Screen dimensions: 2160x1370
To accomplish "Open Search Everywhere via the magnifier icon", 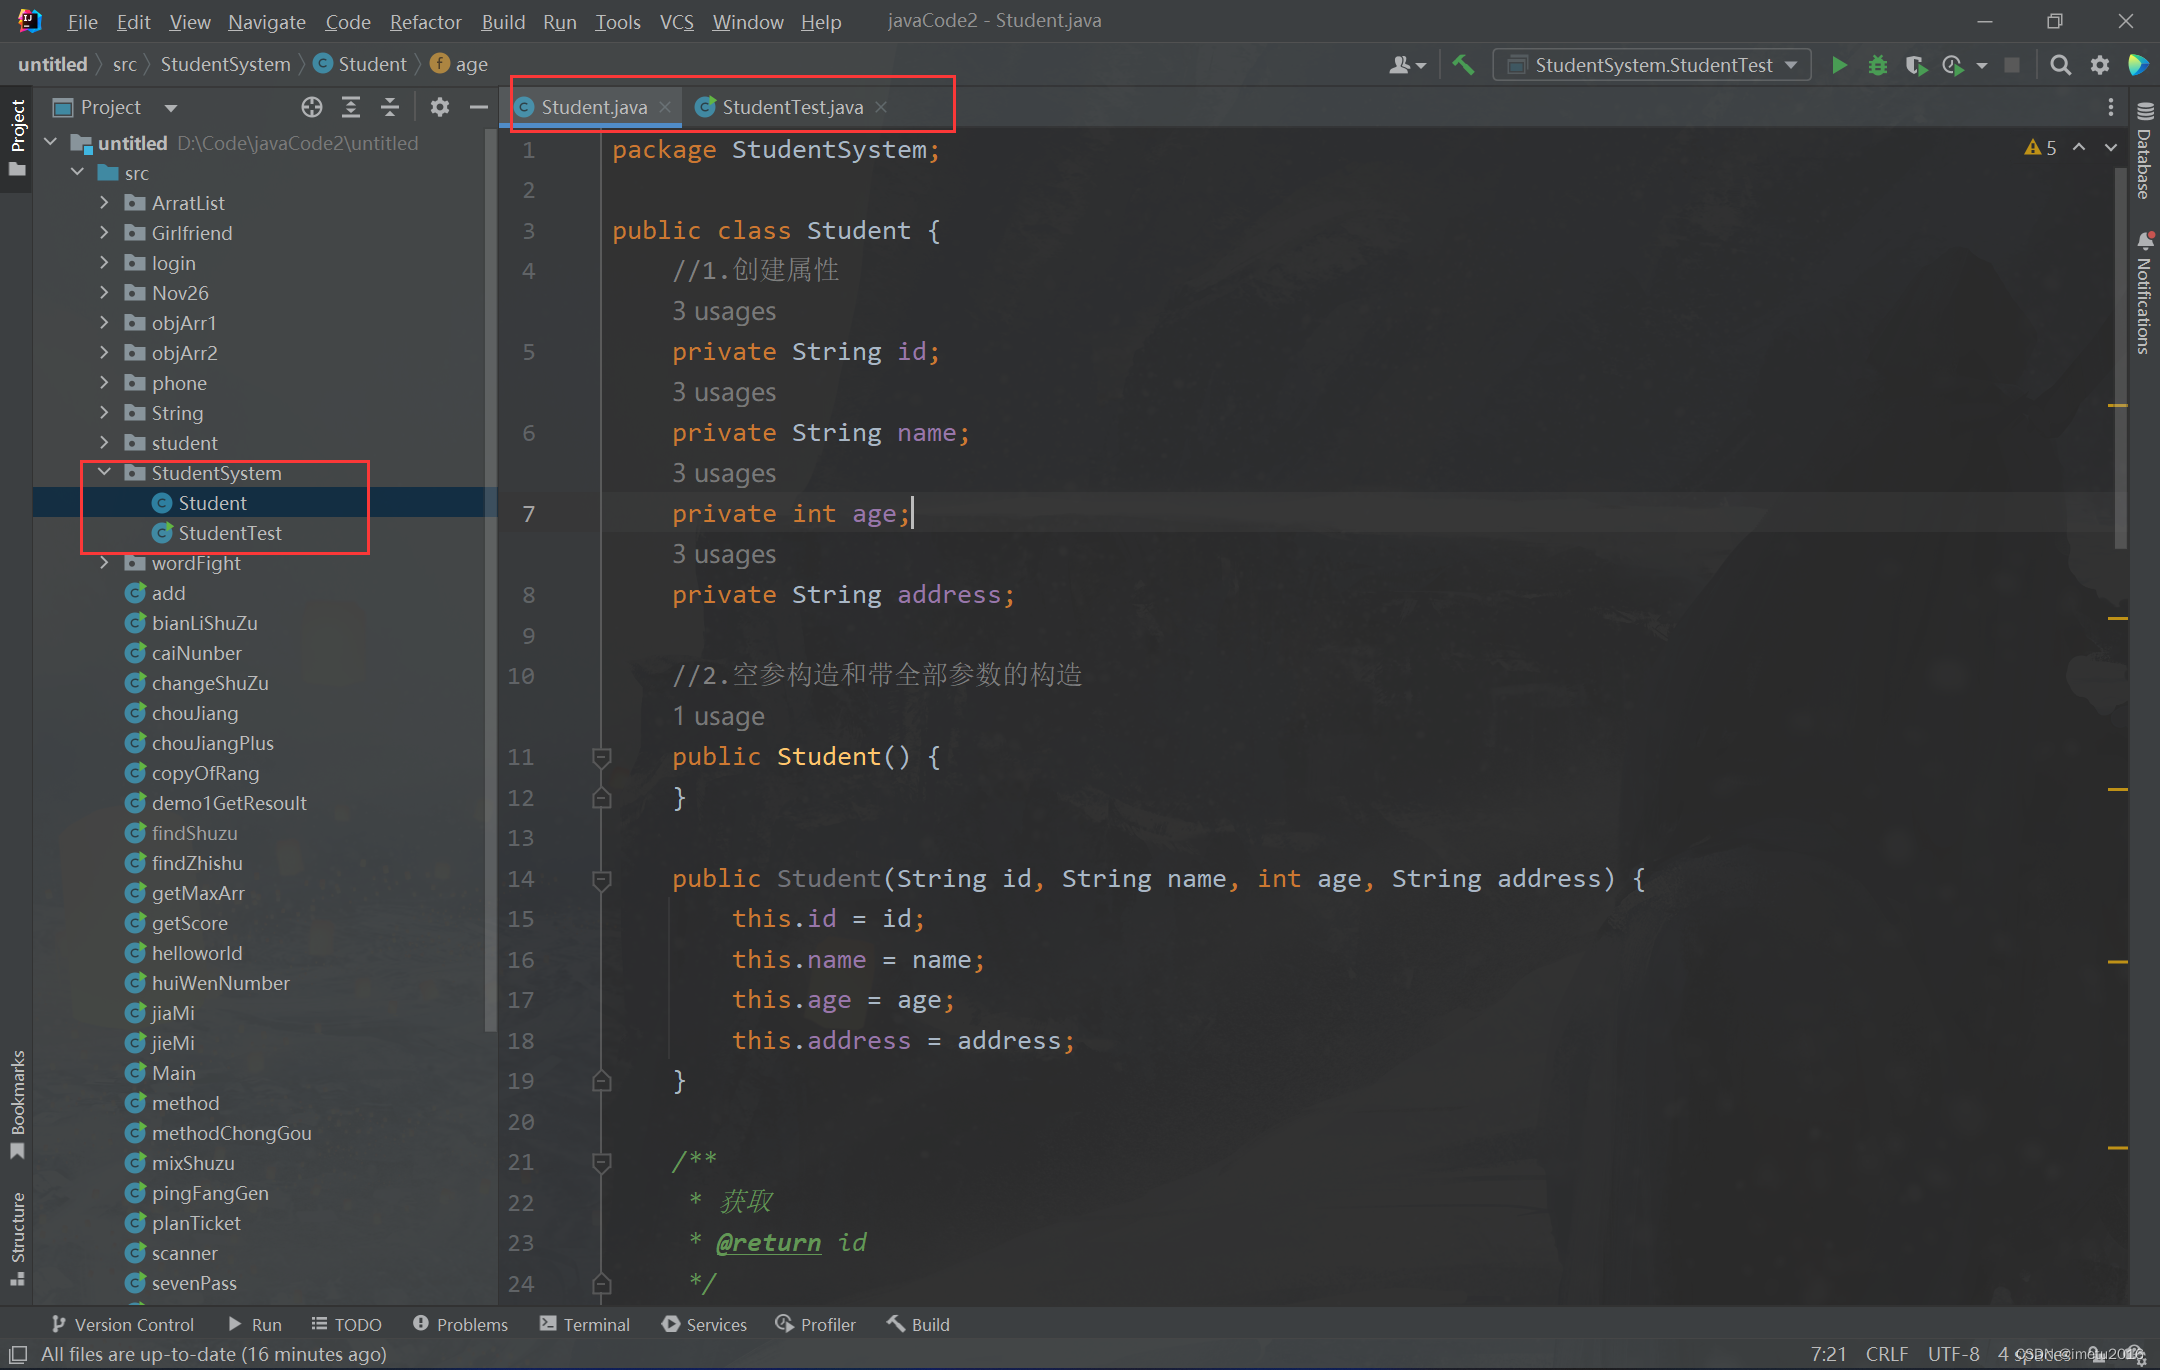I will pyautogui.click(x=2060, y=65).
